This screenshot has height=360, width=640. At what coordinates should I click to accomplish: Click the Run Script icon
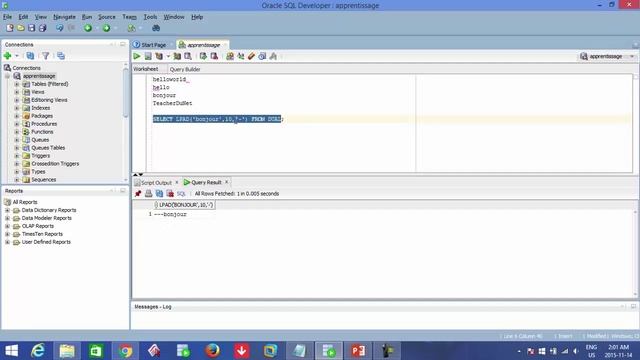[x=148, y=56]
